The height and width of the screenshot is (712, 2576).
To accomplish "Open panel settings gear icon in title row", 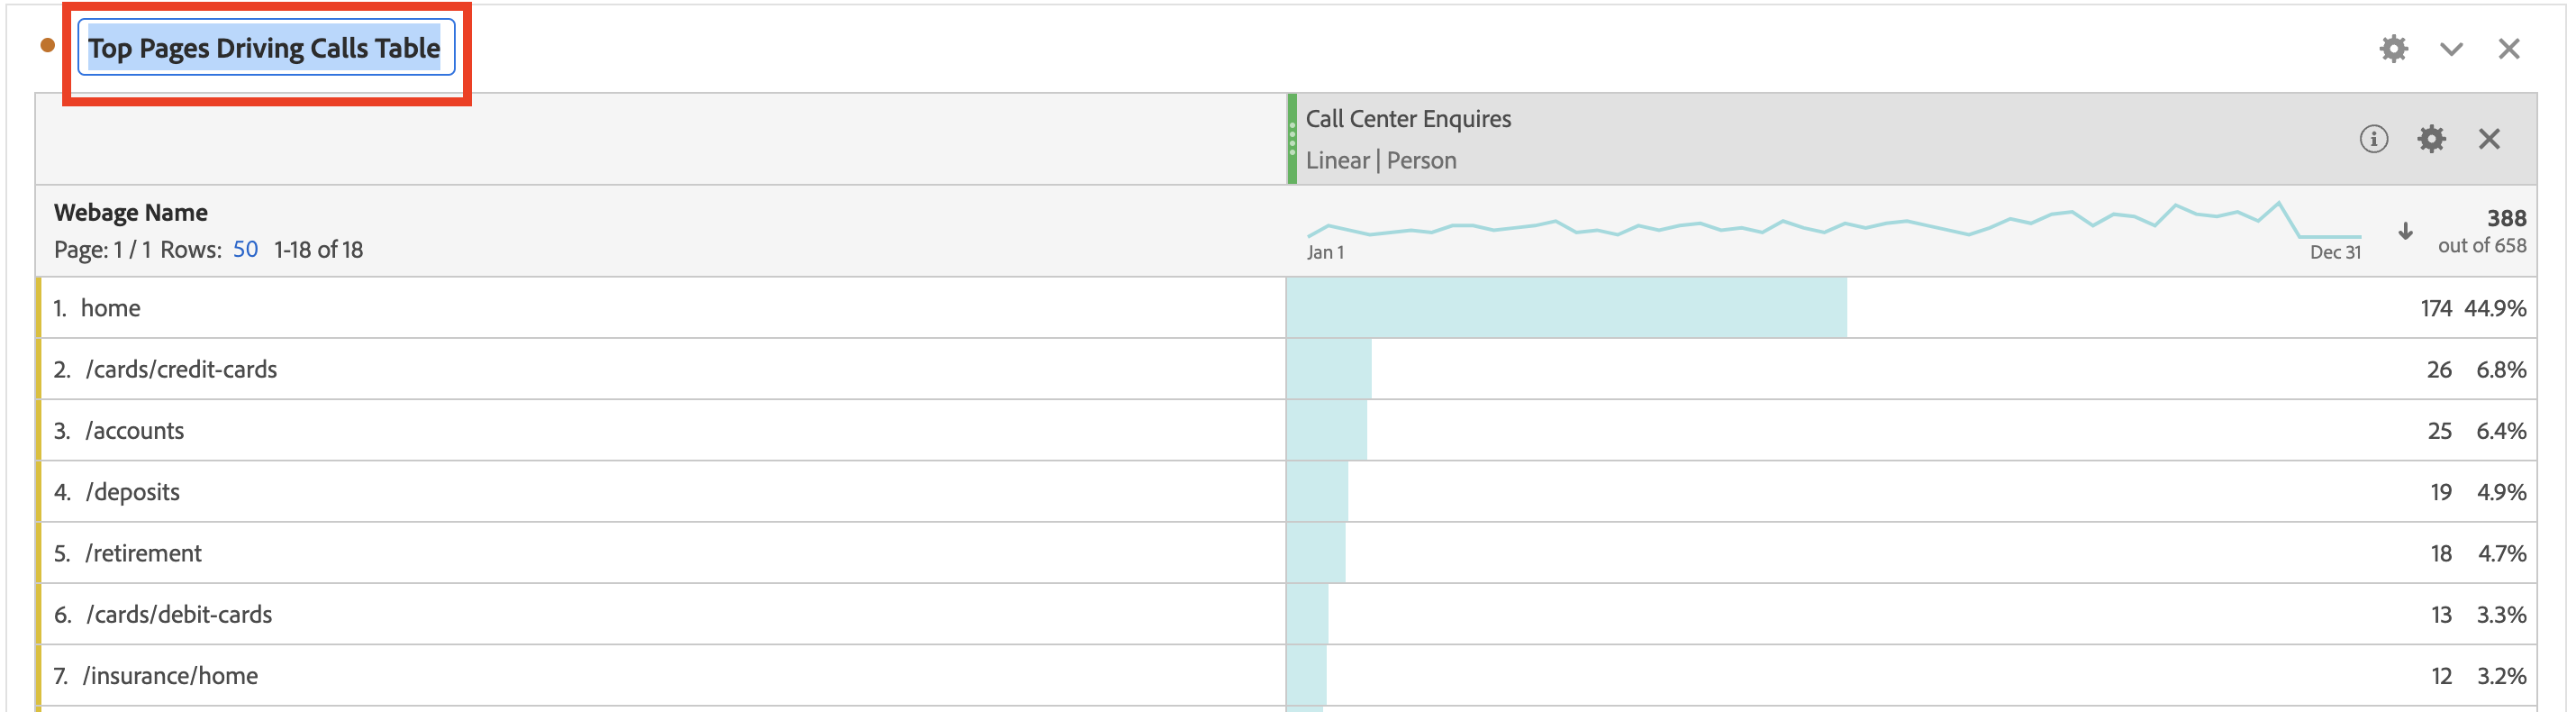I will point(2393,48).
